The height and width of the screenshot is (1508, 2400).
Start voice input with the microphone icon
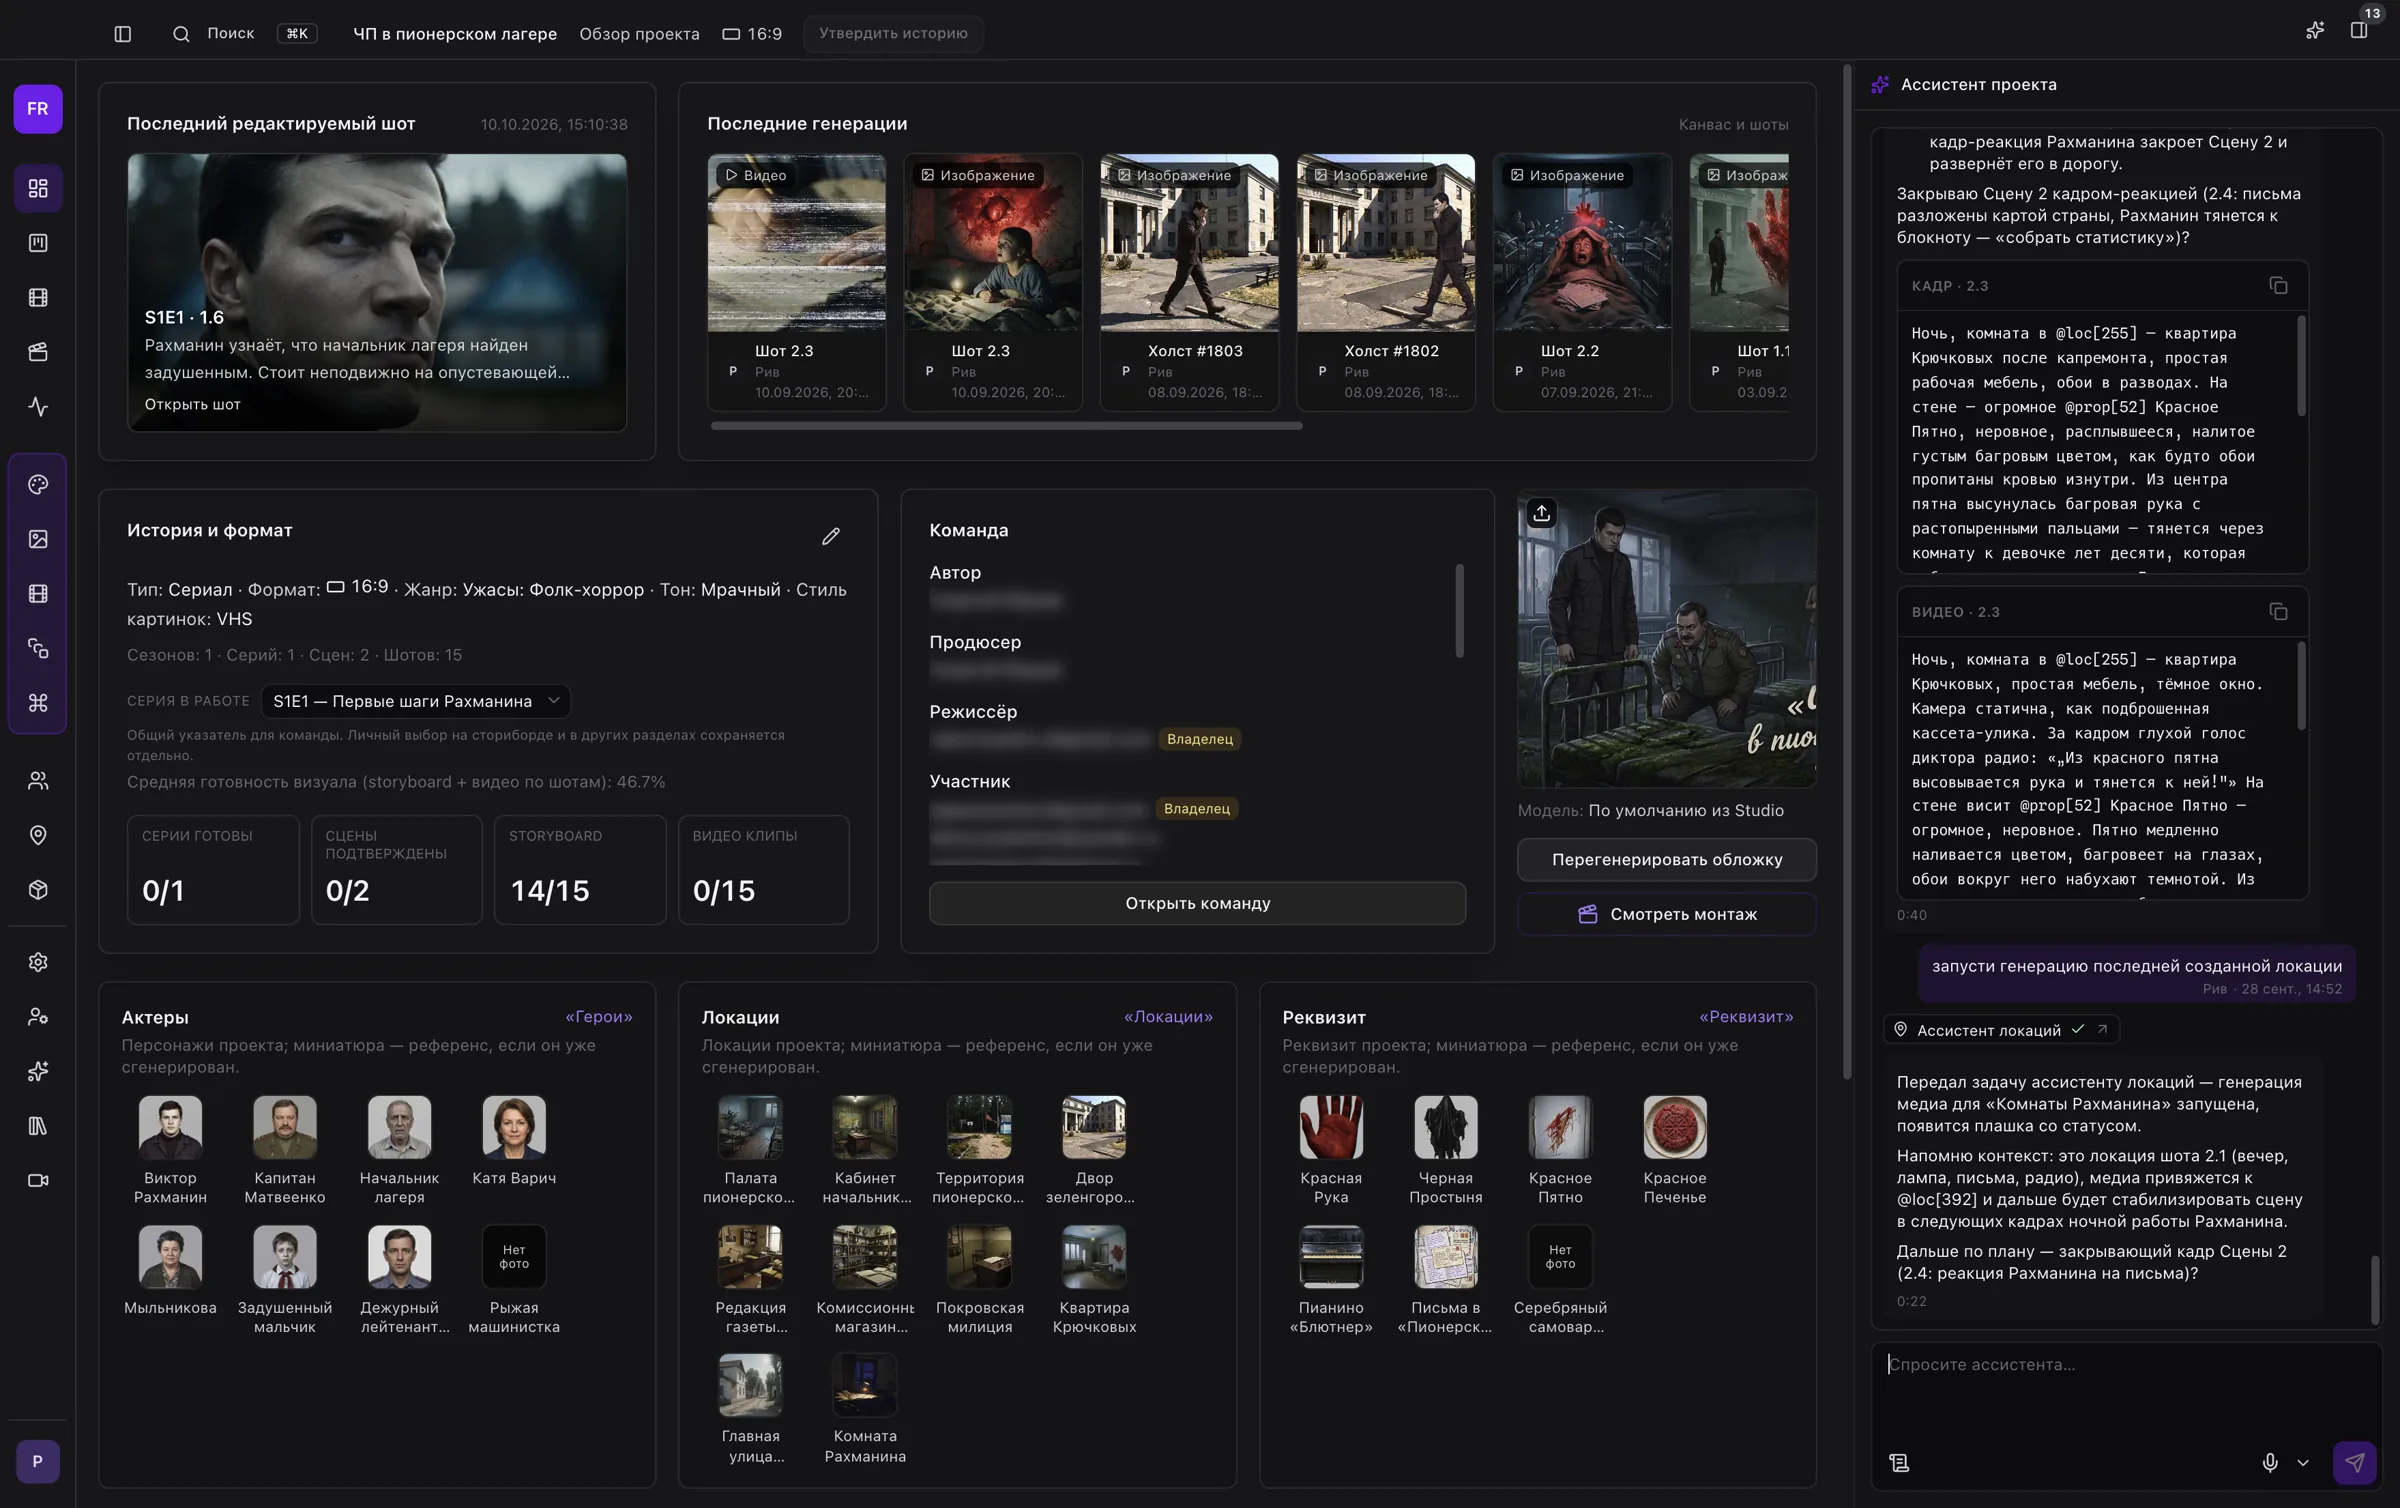point(2270,1463)
